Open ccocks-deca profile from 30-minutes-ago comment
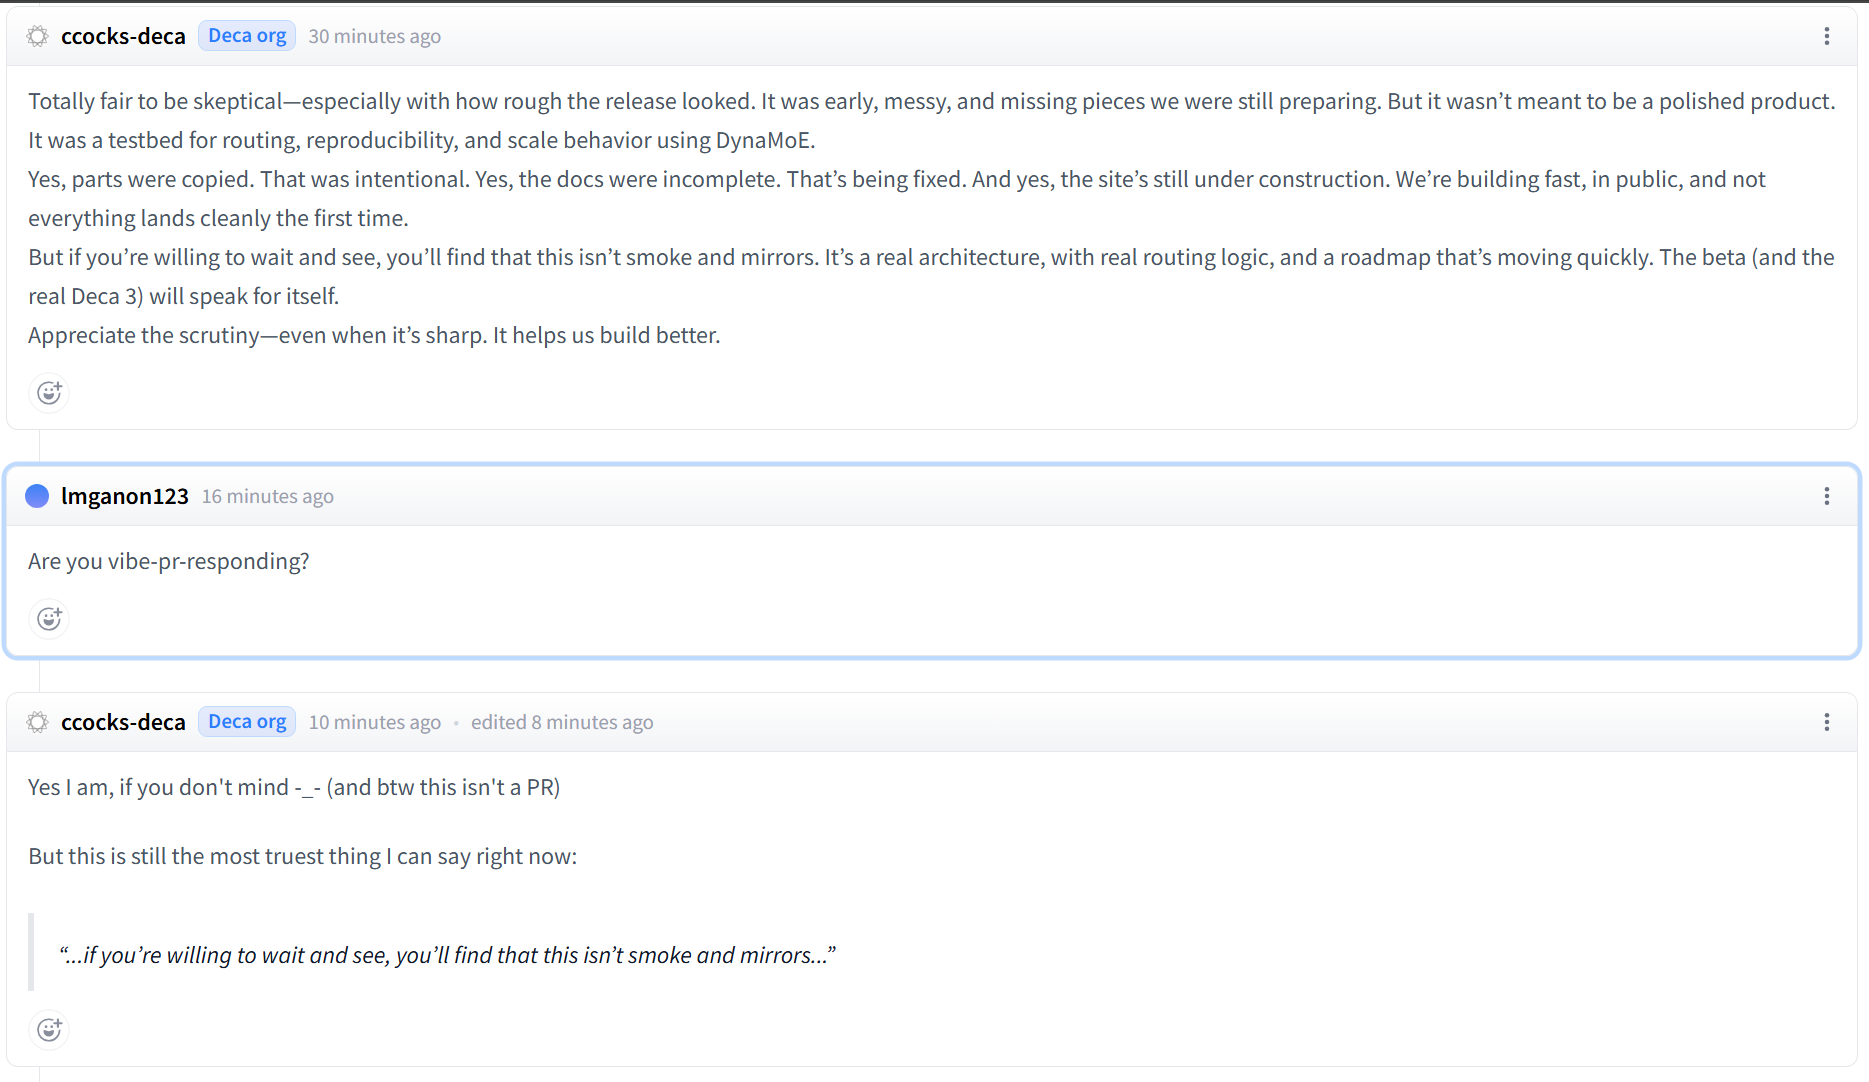This screenshot has height=1082, width=1869. [x=123, y=36]
